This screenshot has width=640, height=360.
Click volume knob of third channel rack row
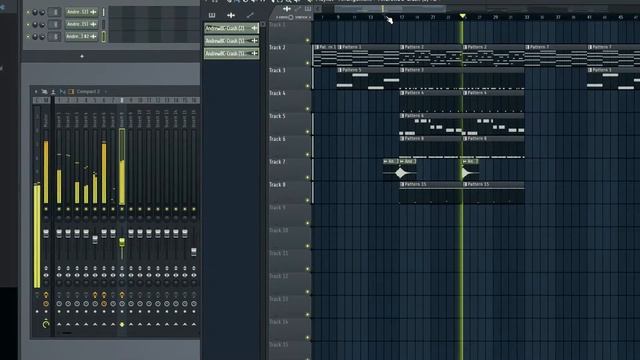click(42, 37)
